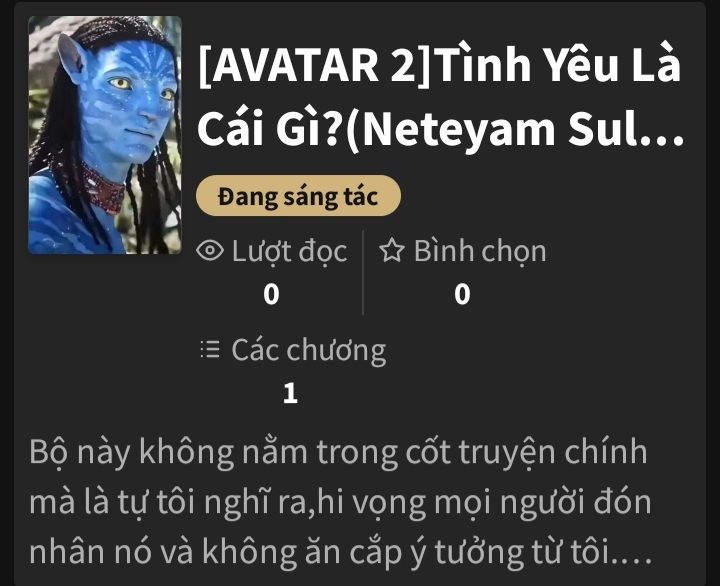Click the list icon beside Các chương
The image size is (720, 586).
click(x=210, y=349)
